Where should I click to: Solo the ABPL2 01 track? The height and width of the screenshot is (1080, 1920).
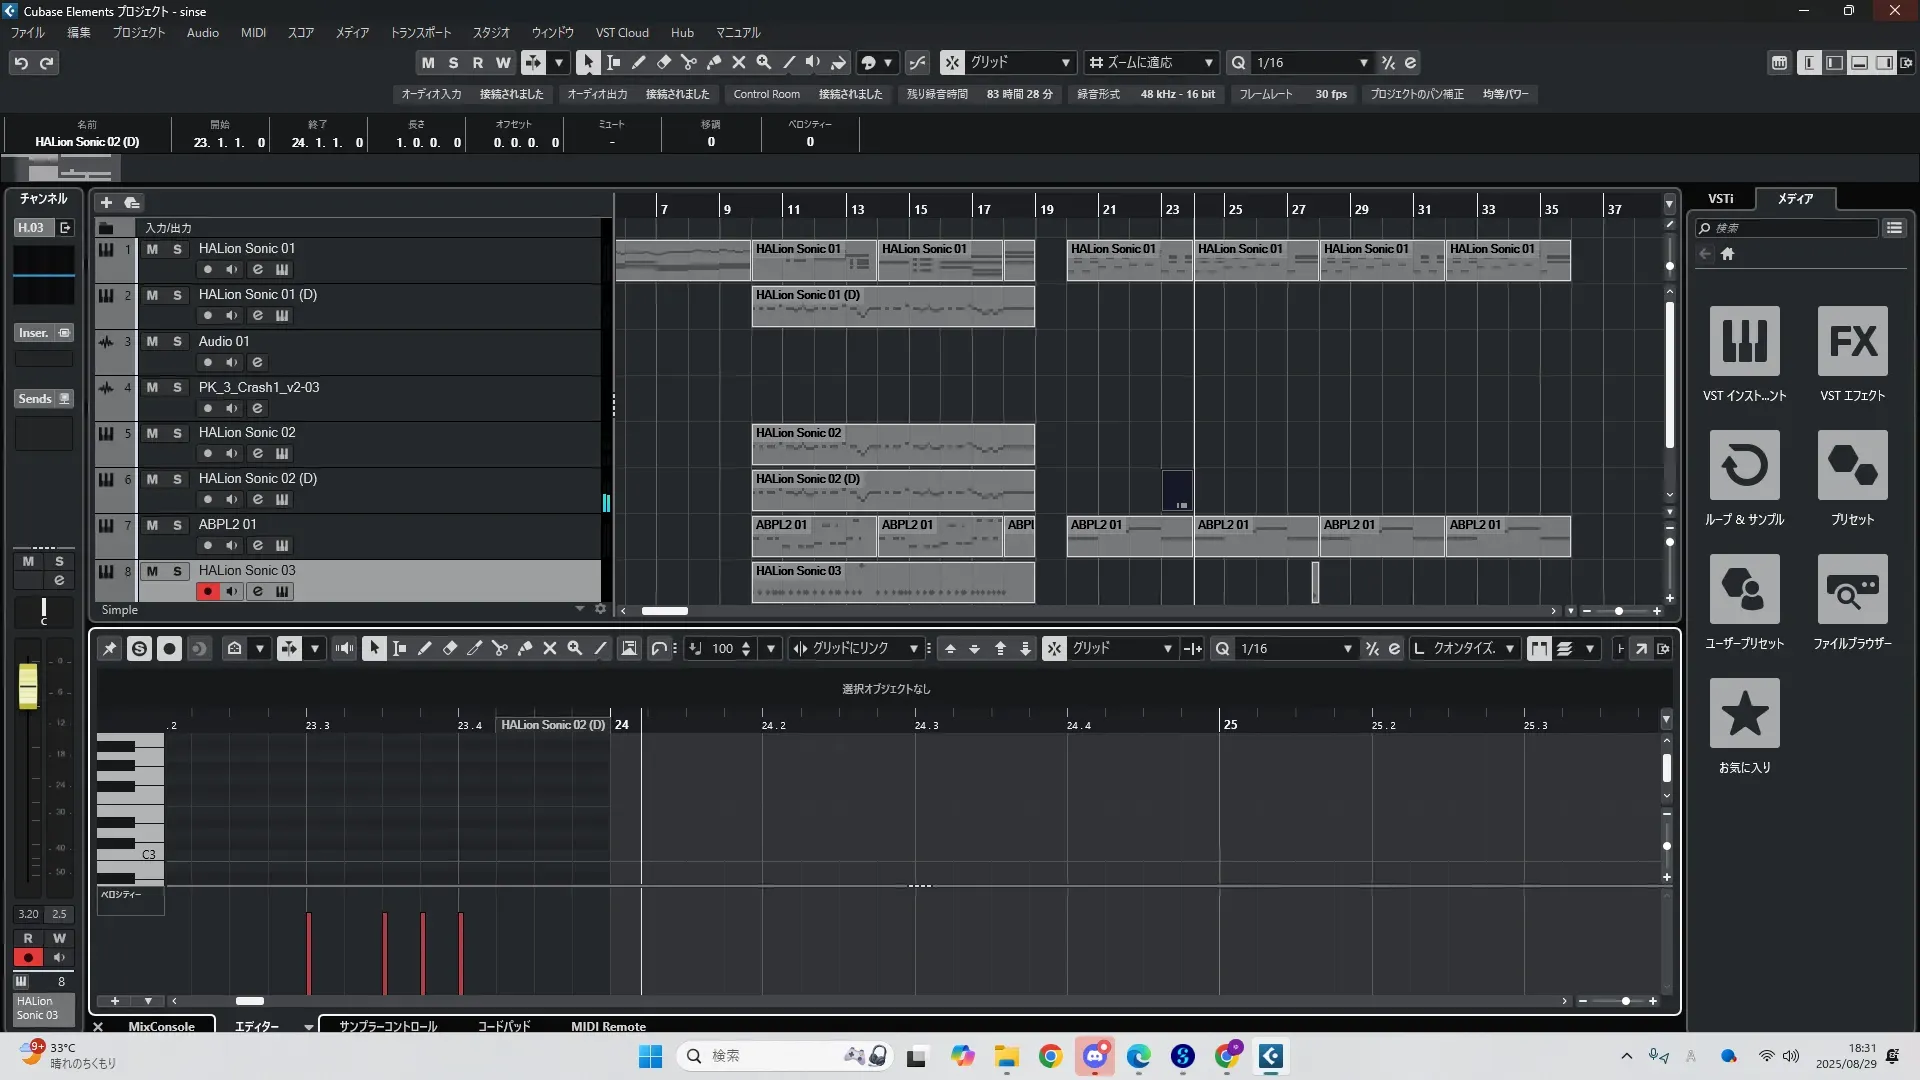(177, 525)
